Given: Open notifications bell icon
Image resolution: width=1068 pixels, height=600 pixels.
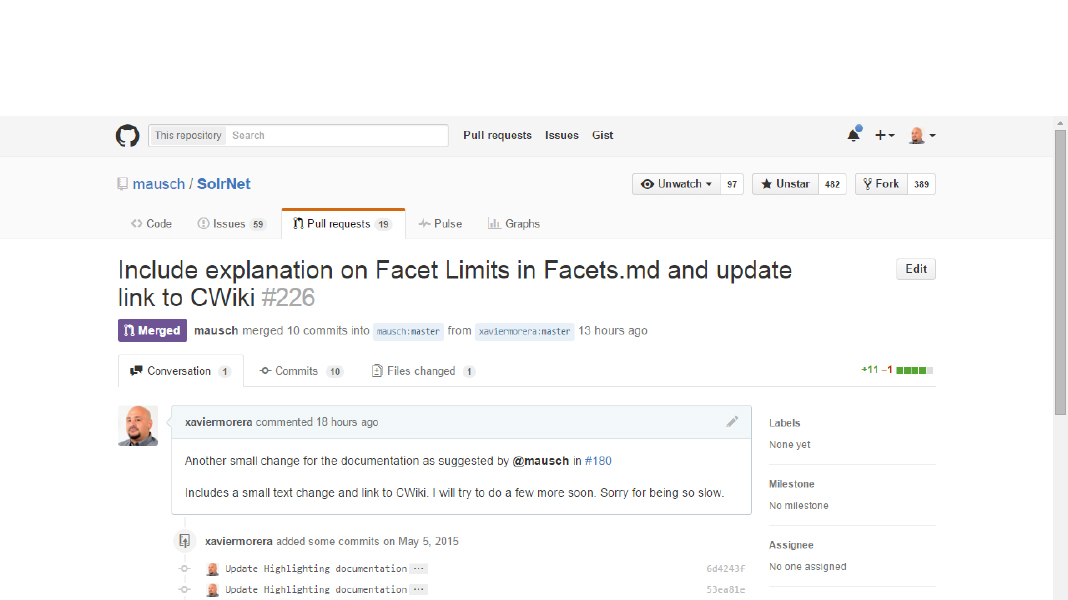Looking at the screenshot, I should click(x=853, y=134).
